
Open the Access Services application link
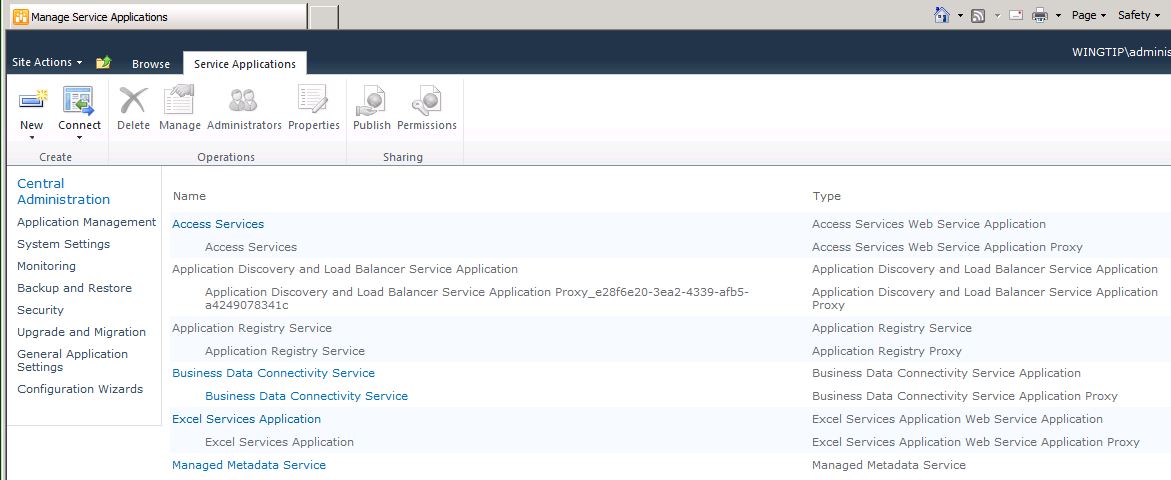[x=218, y=224]
